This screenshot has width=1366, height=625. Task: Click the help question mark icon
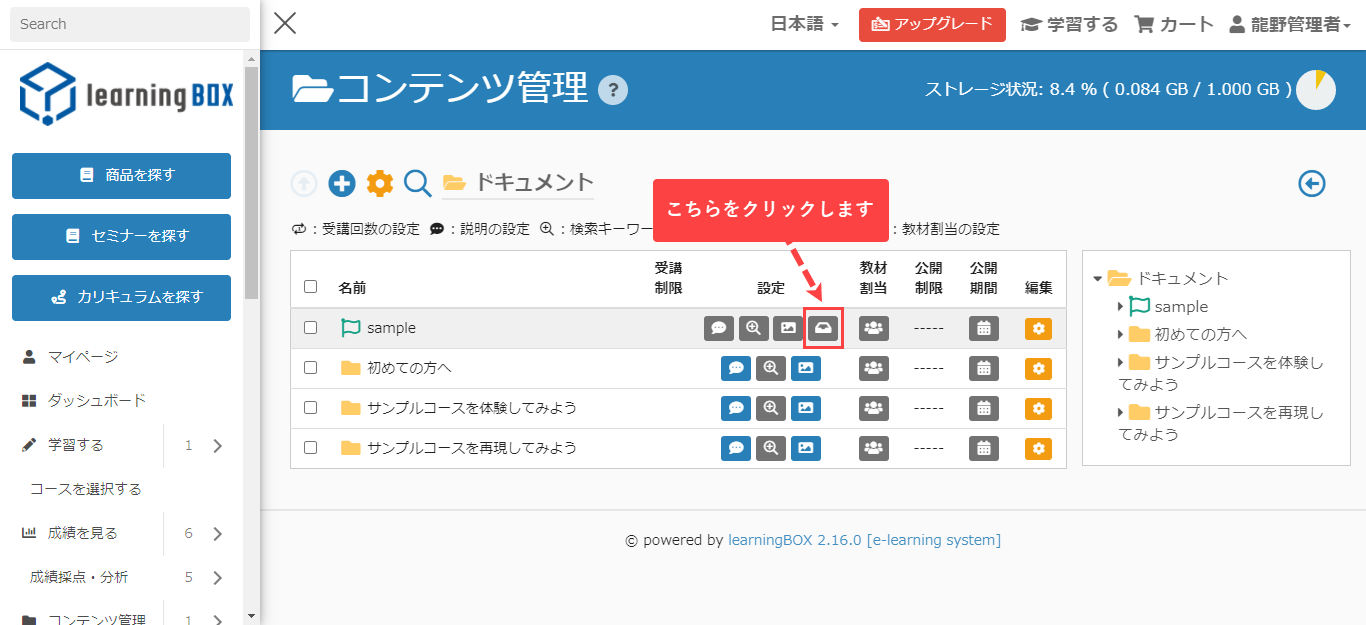pyautogui.click(x=613, y=91)
